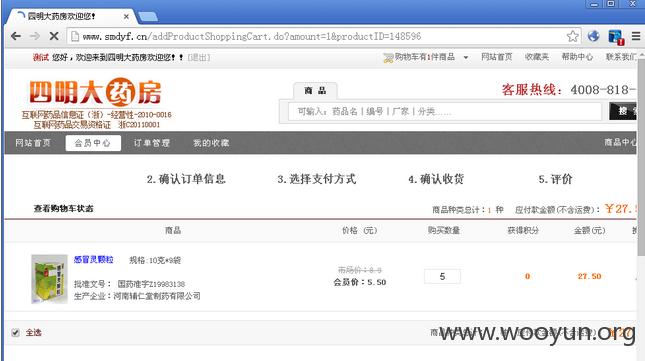Click the purchase quantity field showing 5
Viewport: 645px width, 361px height.
click(x=442, y=276)
